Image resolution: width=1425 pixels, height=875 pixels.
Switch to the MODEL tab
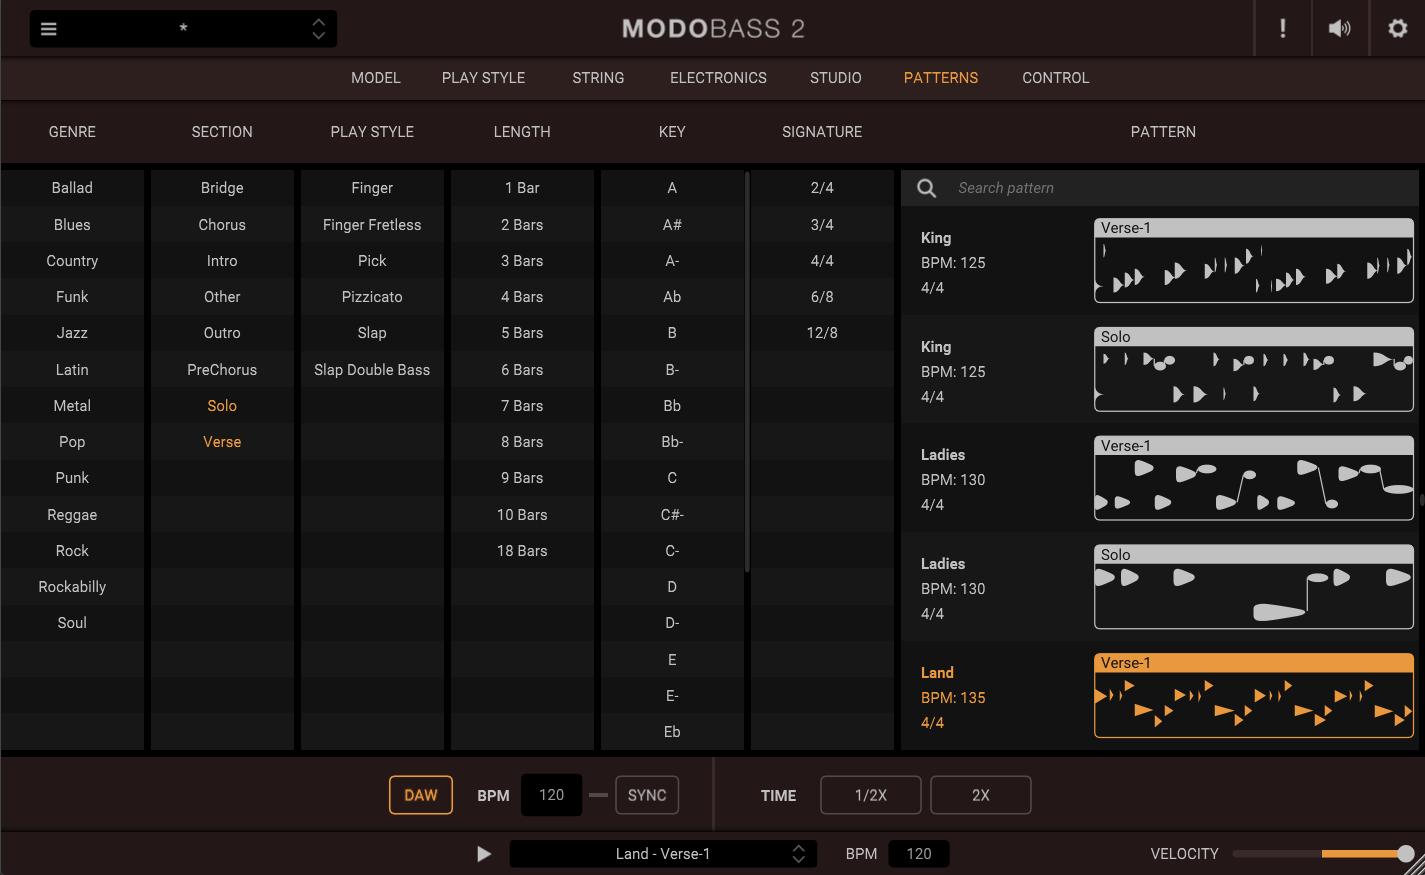376,78
